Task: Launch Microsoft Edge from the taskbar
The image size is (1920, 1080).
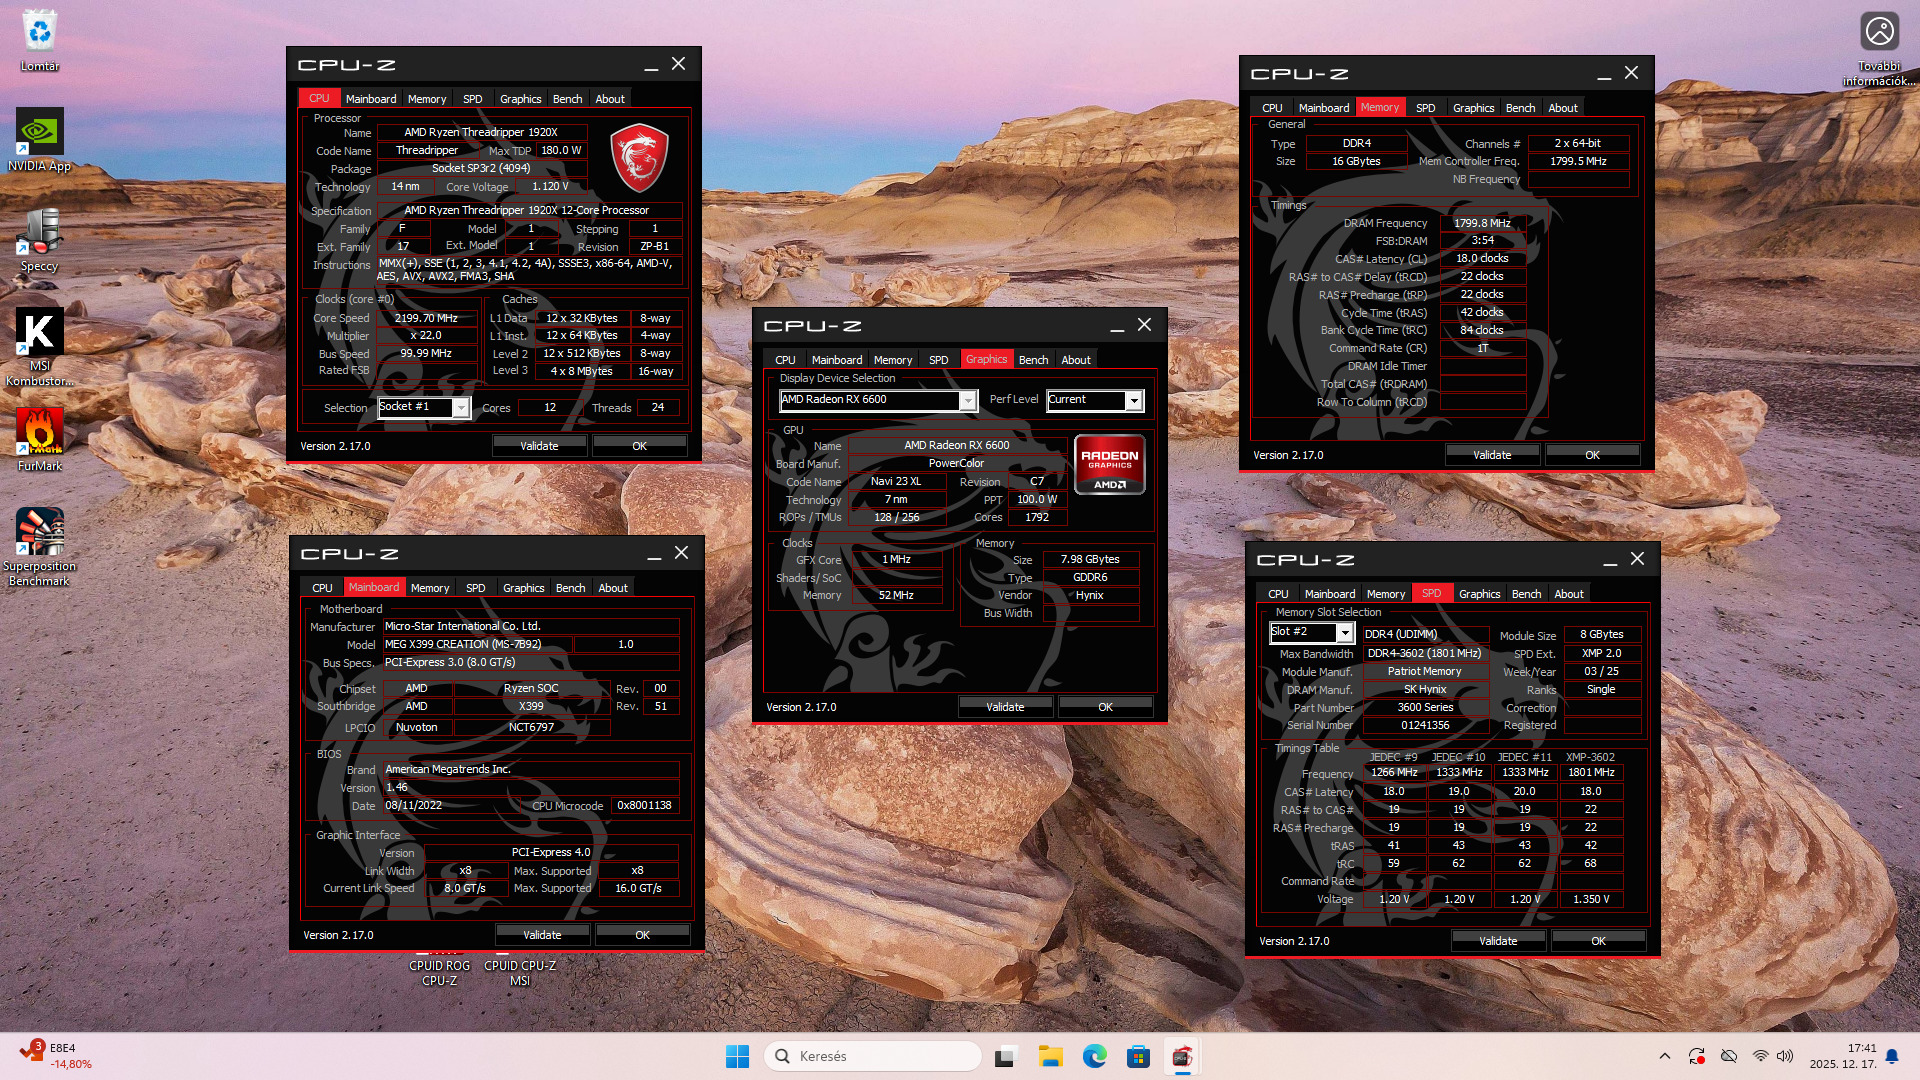Action: tap(1094, 1056)
